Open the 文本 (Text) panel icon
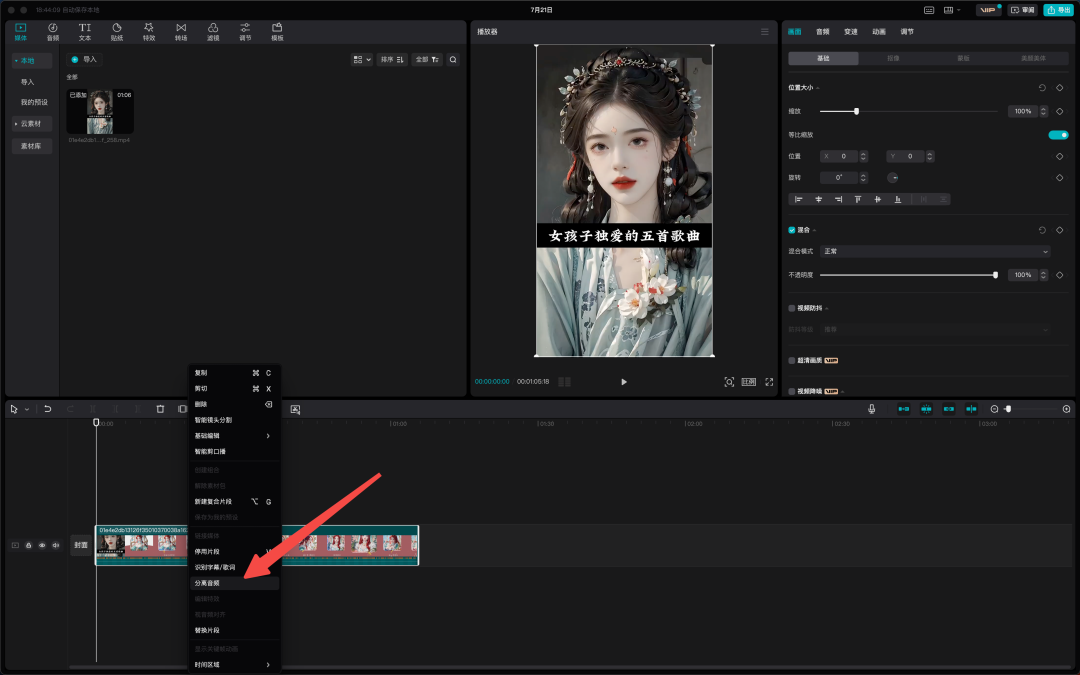 pyautogui.click(x=85, y=32)
